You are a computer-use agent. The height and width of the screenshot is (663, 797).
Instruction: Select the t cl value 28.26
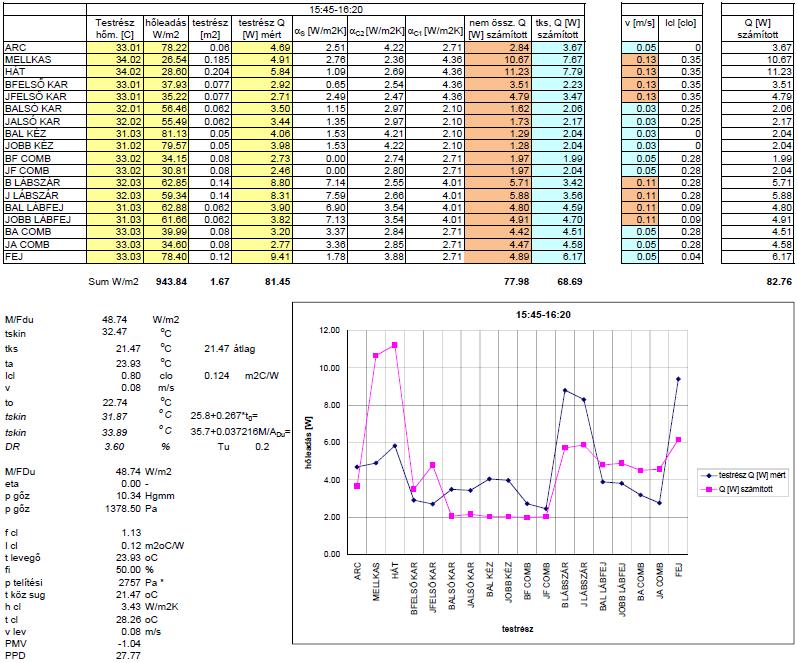click(x=129, y=620)
